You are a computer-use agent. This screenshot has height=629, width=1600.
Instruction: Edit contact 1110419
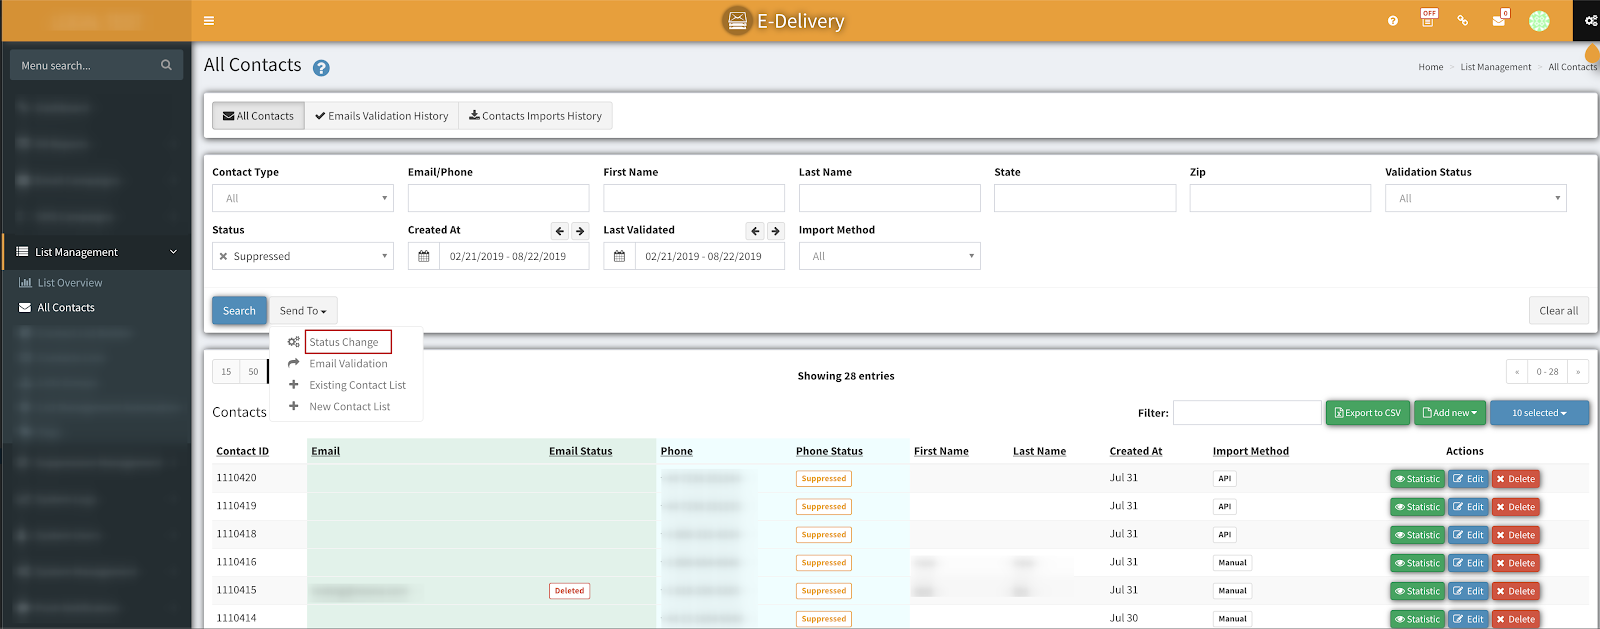coord(1468,507)
